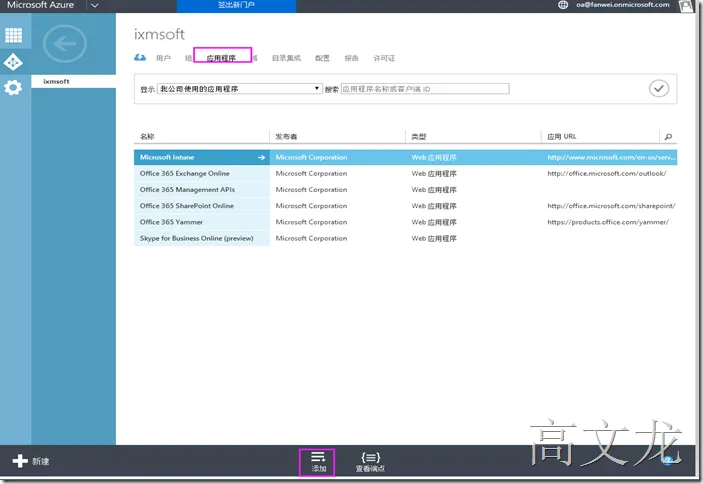Select the 应用程序 tab

(221, 58)
